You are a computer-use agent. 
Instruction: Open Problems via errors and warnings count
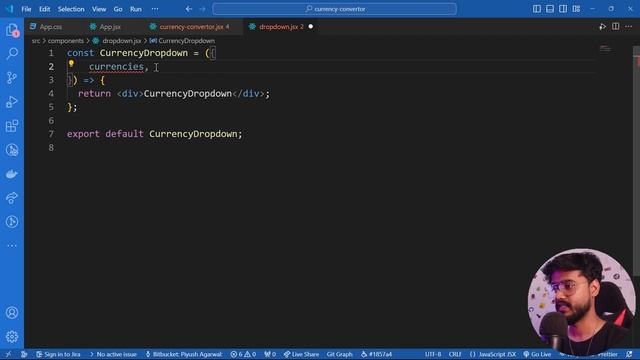(x=243, y=354)
